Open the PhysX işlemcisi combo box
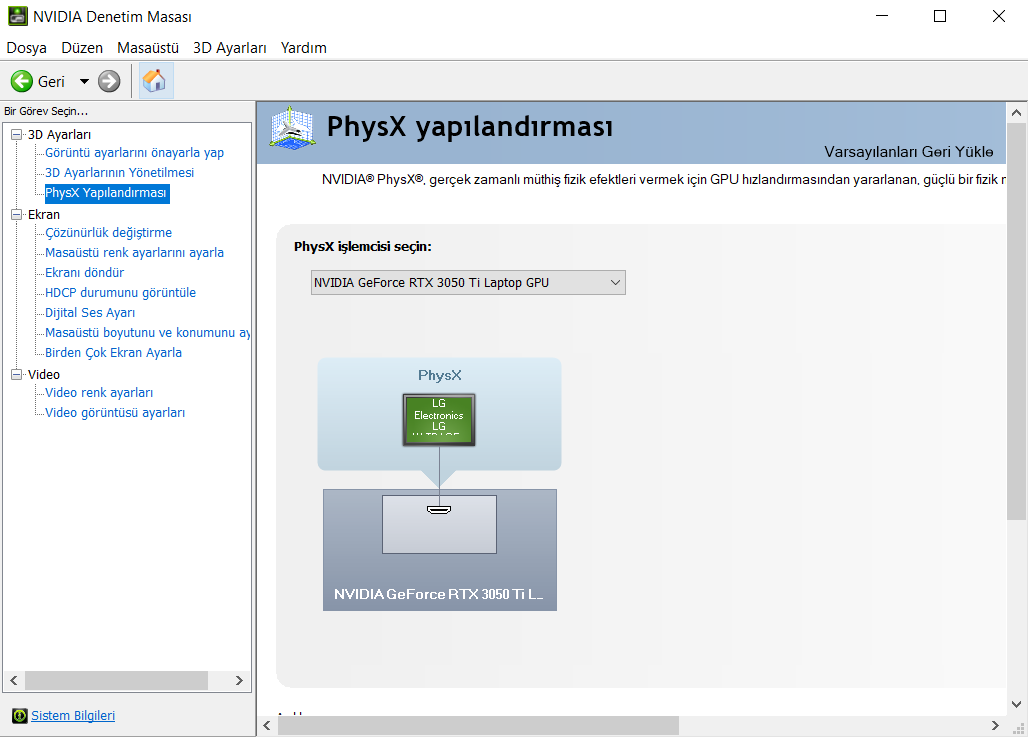This screenshot has width=1028, height=737. click(x=468, y=283)
